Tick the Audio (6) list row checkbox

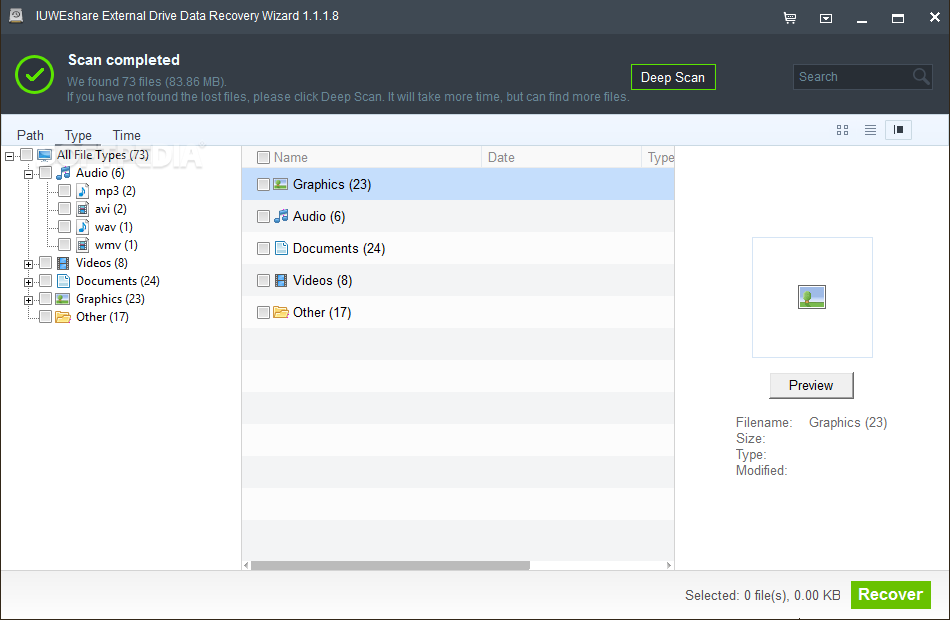(x=263, y=216)
